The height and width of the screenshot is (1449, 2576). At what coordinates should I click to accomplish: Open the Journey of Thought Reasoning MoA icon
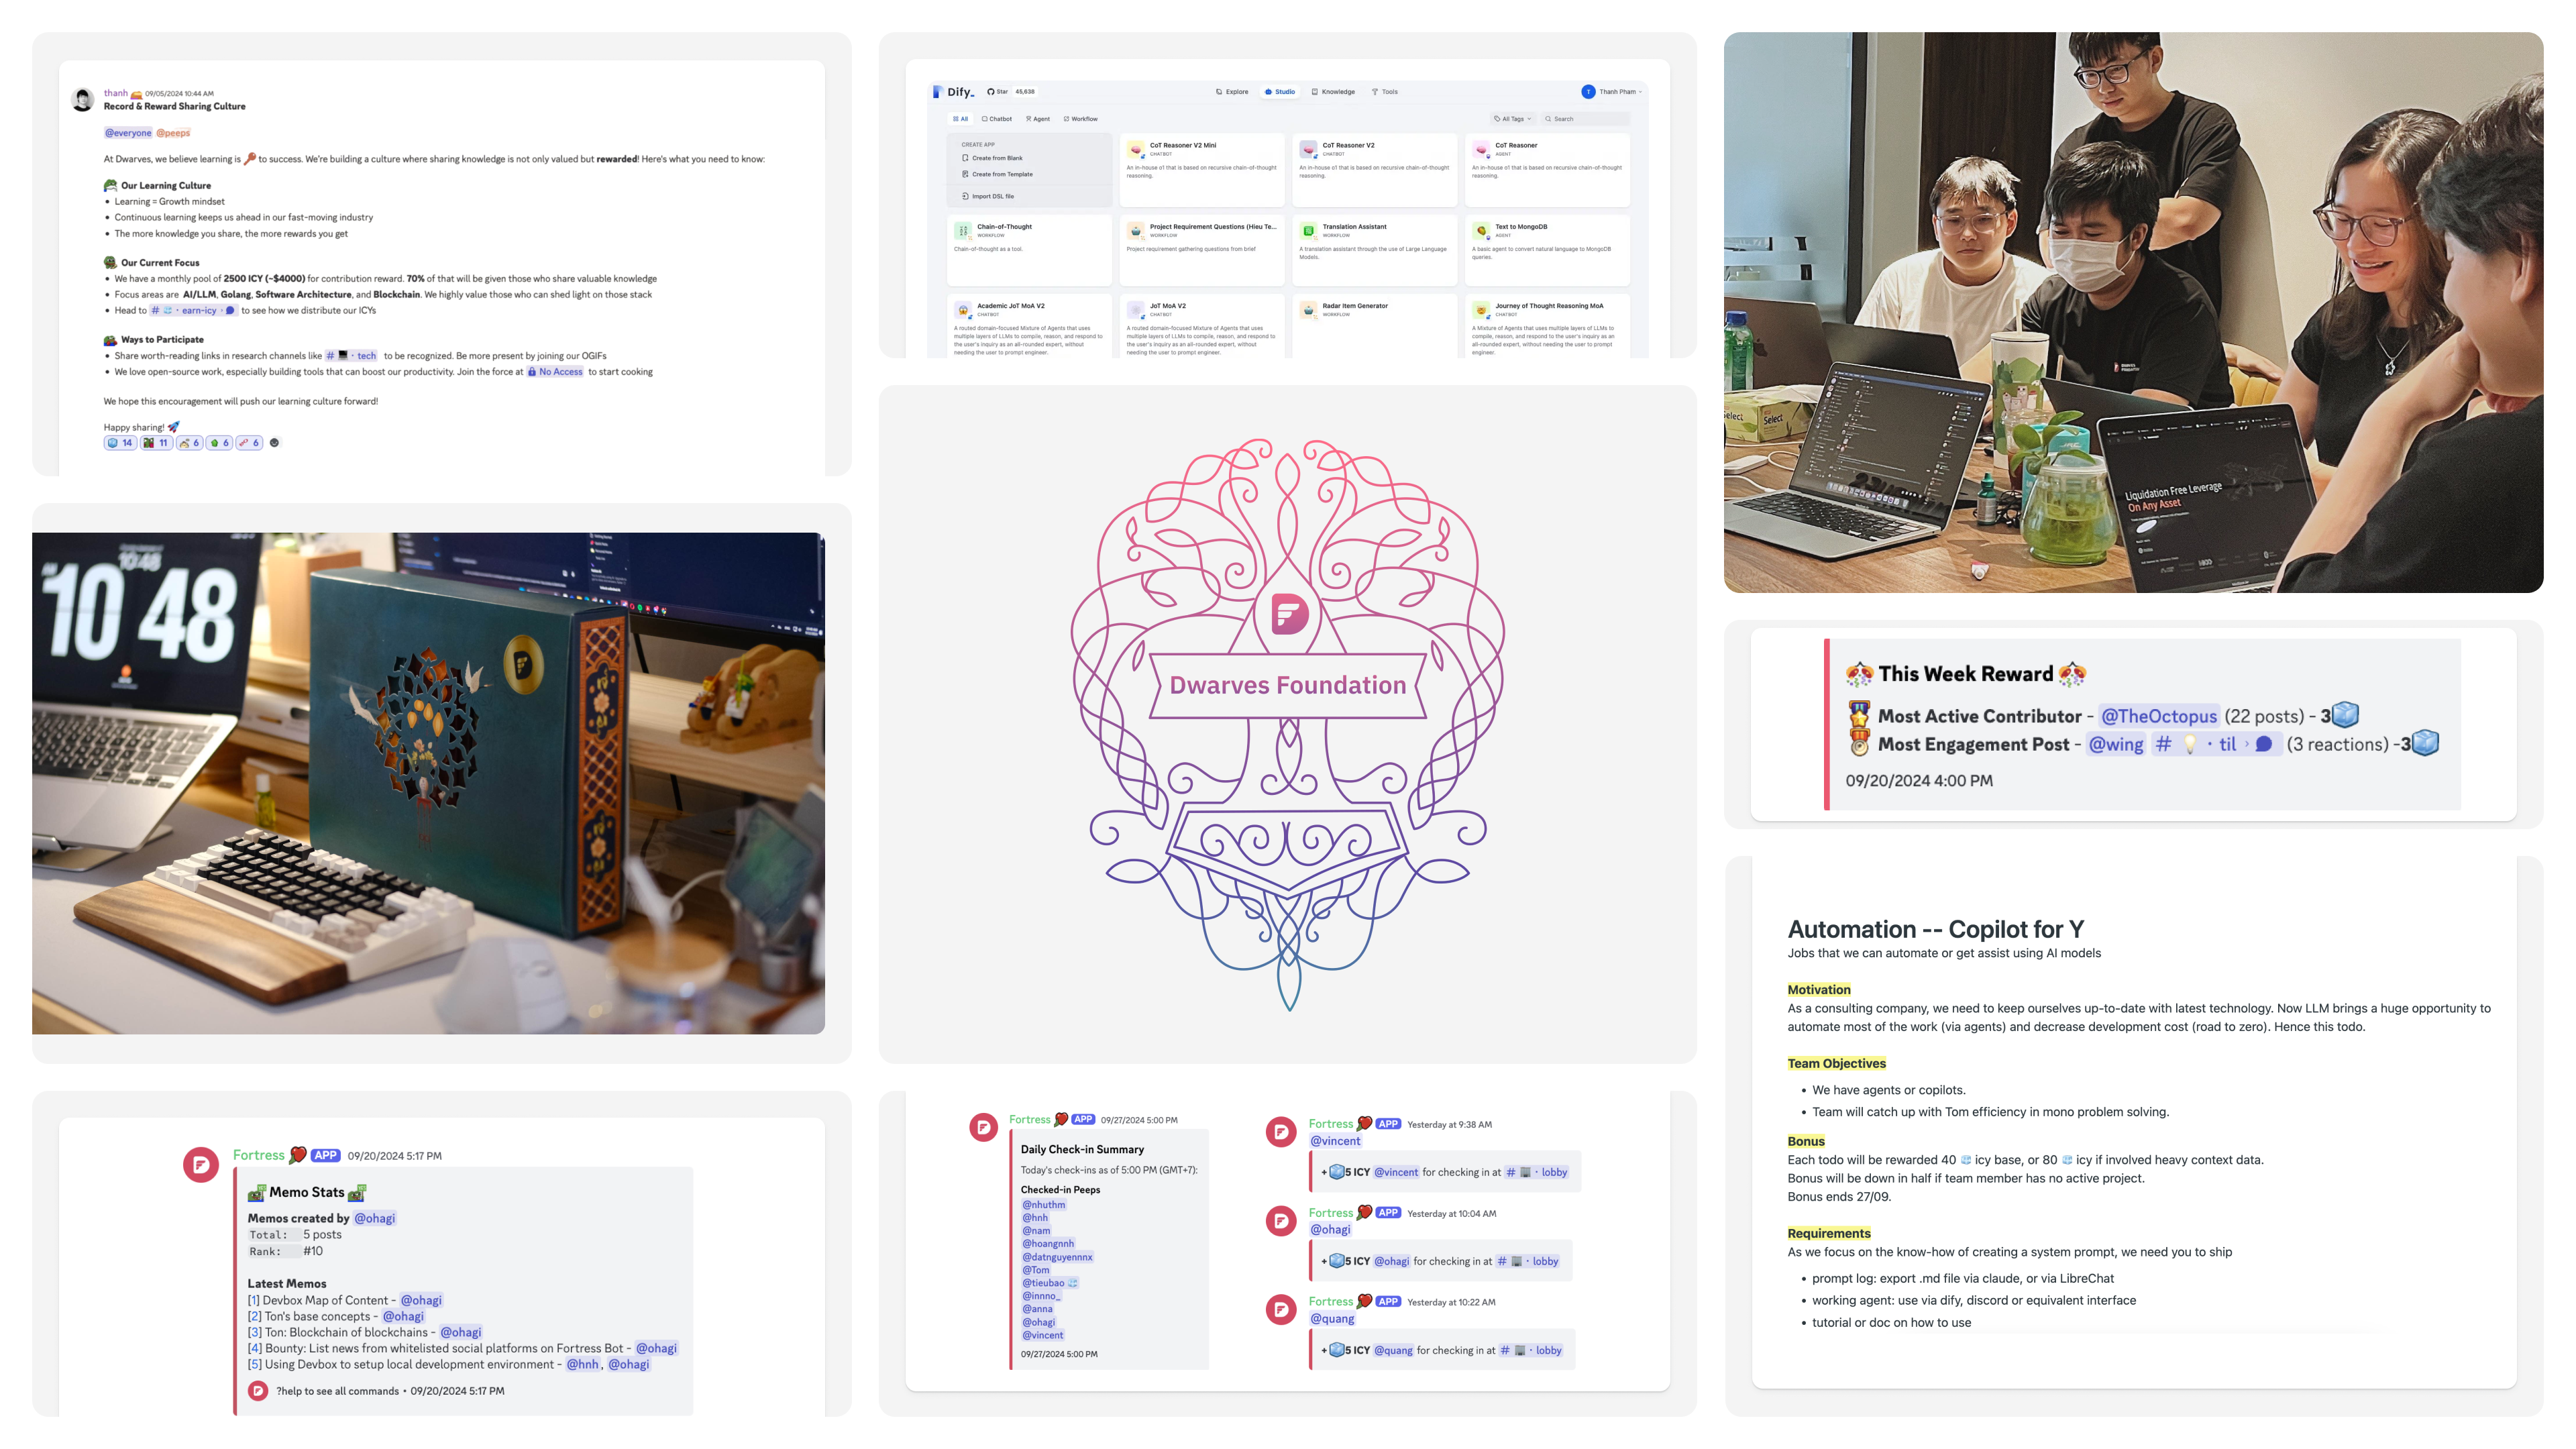point(1481,310)
